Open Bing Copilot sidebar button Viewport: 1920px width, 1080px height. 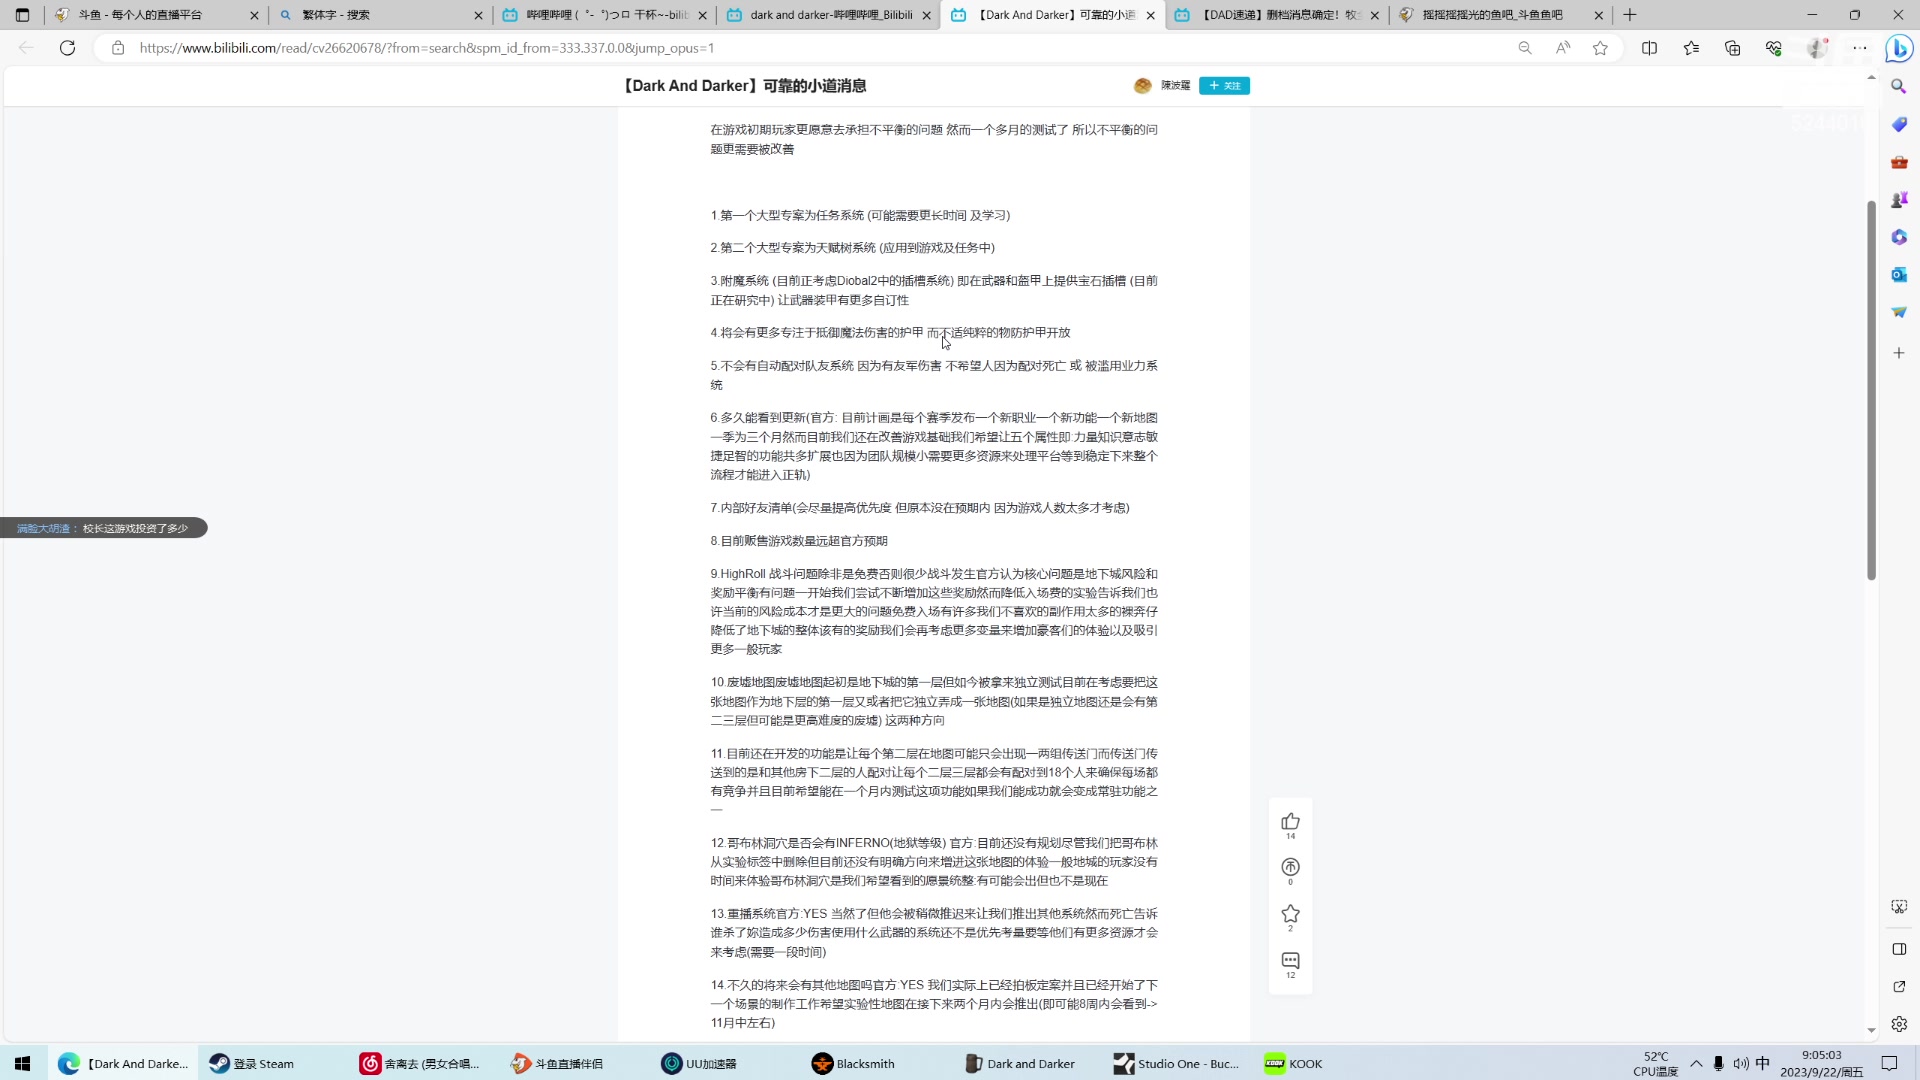click(1899, 48)
